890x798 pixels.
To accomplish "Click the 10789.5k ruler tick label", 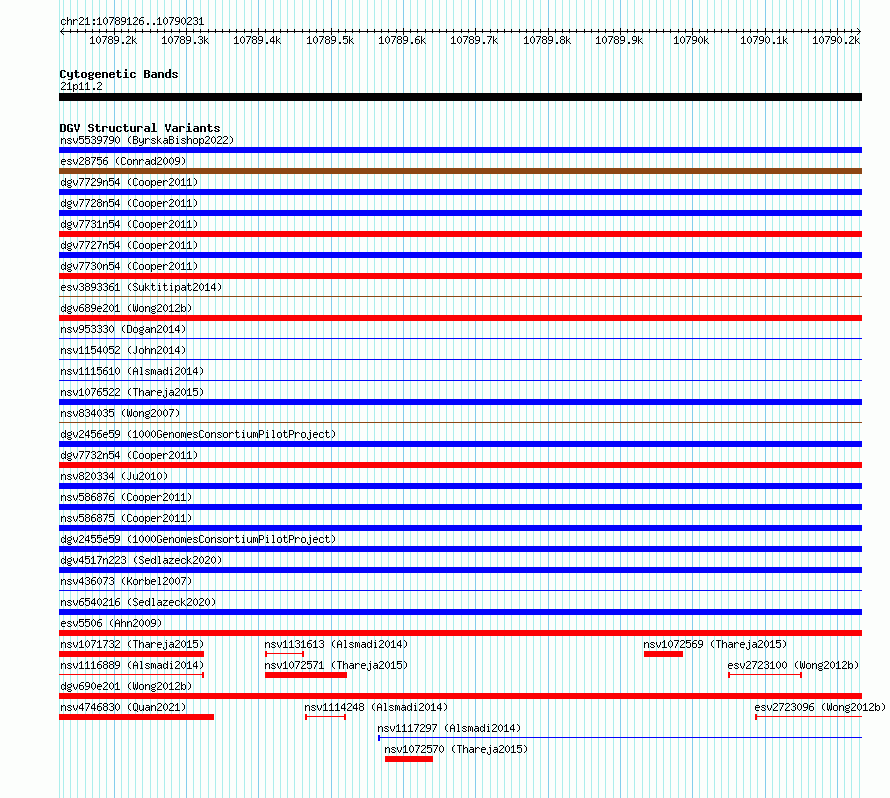I will click(x=330, y=40).
